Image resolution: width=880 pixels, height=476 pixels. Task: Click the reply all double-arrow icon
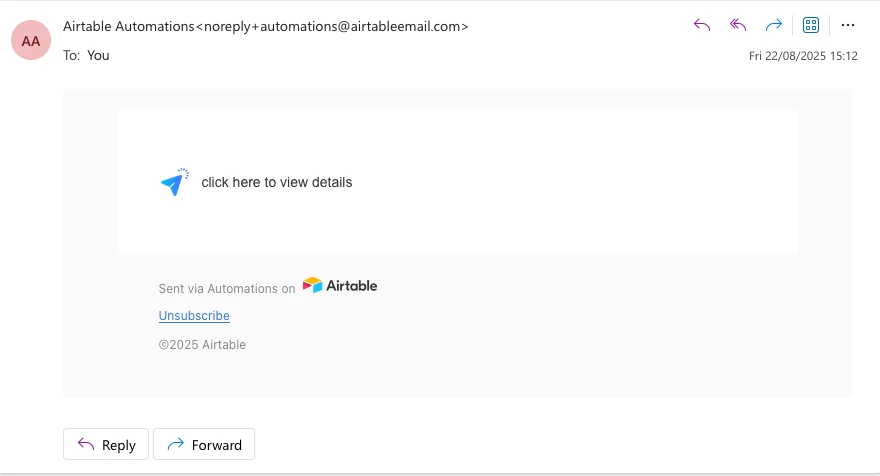[x=738, y=25]
